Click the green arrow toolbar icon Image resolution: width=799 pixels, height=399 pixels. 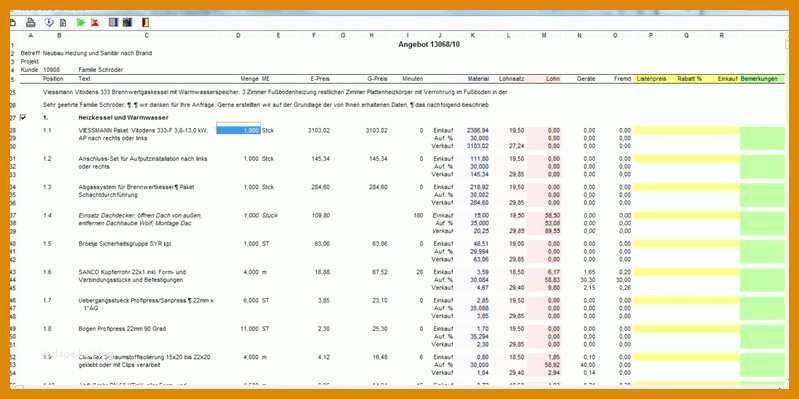(81, 22)
